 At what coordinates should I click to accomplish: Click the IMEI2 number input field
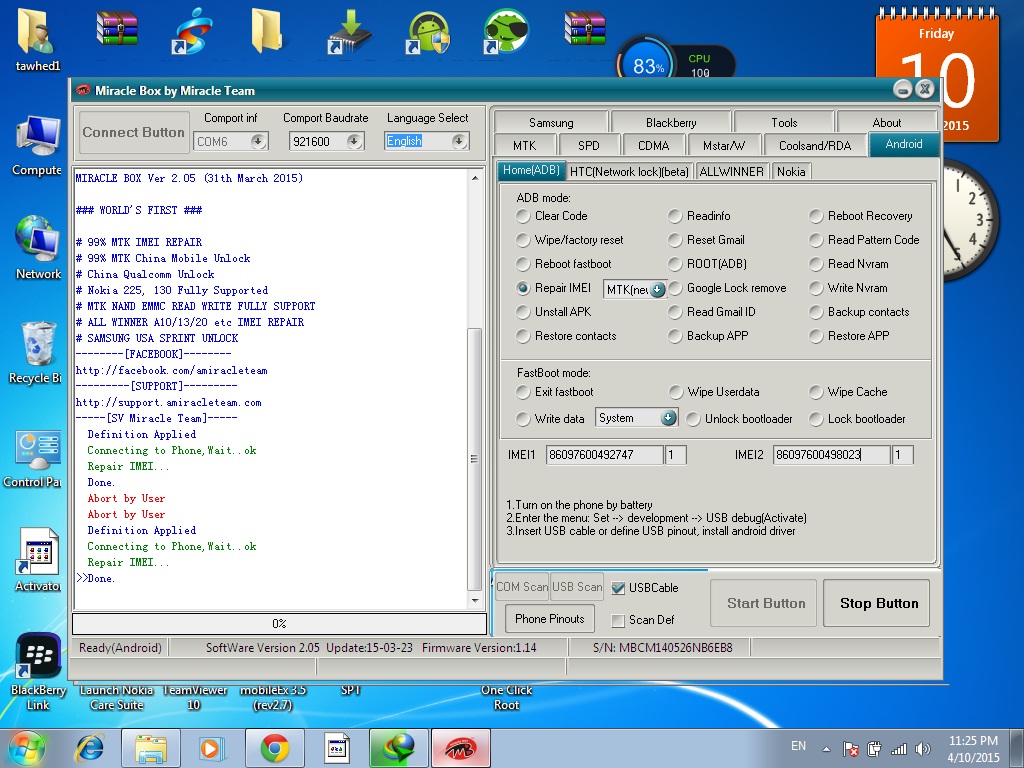click(831, 455)
